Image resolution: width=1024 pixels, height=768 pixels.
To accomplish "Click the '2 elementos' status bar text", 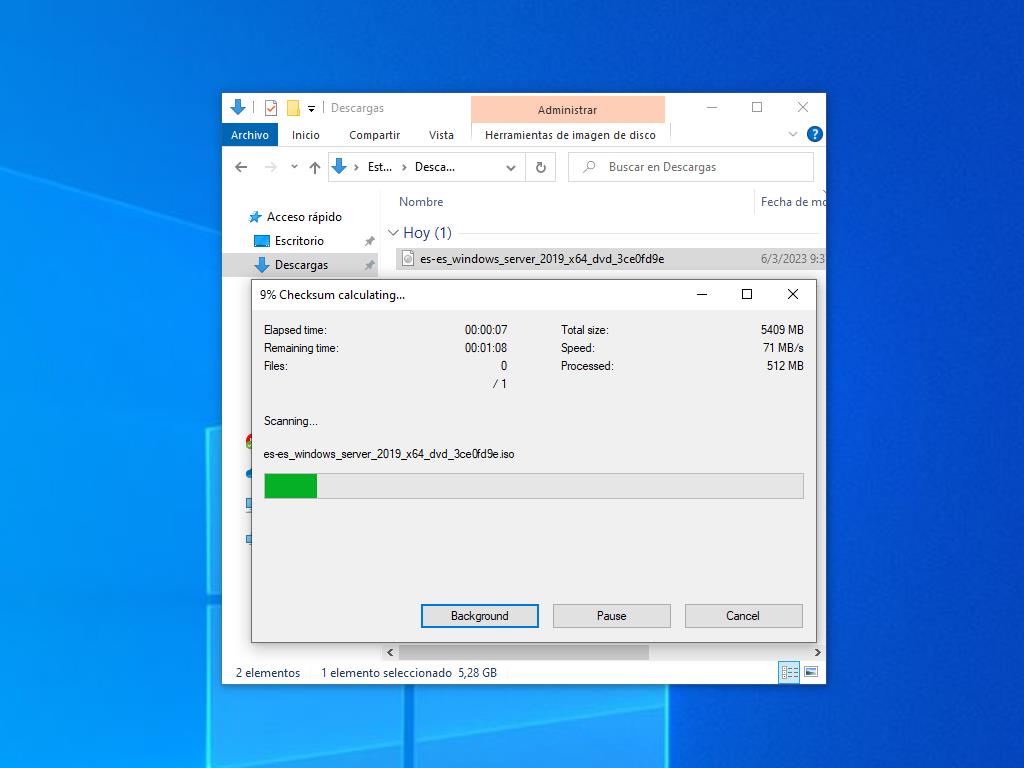I will pyautogui.click(x=268, y=673).
